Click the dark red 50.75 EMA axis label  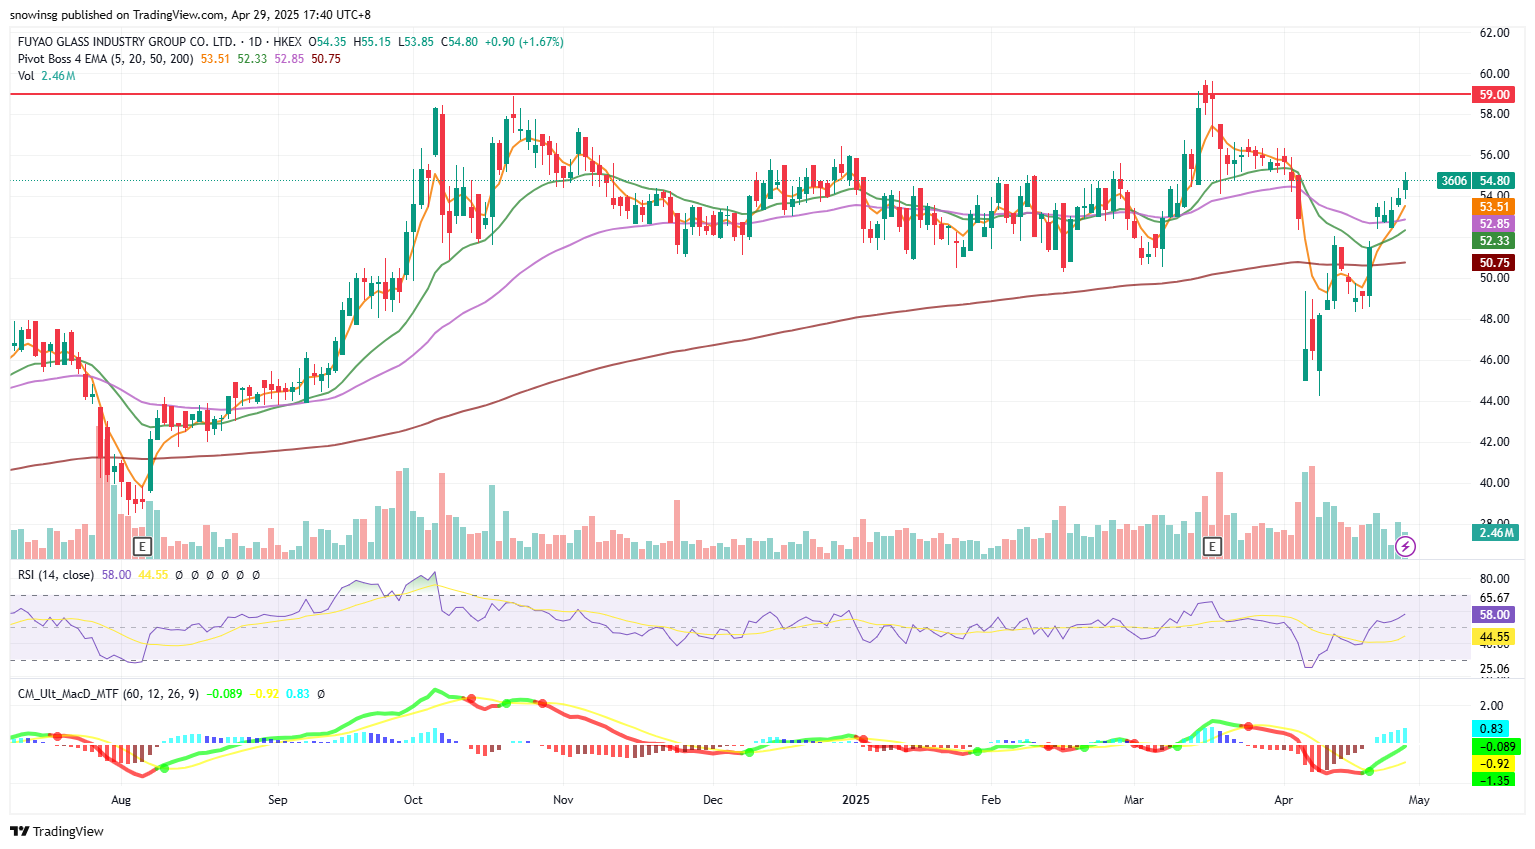click(1494, 263)
